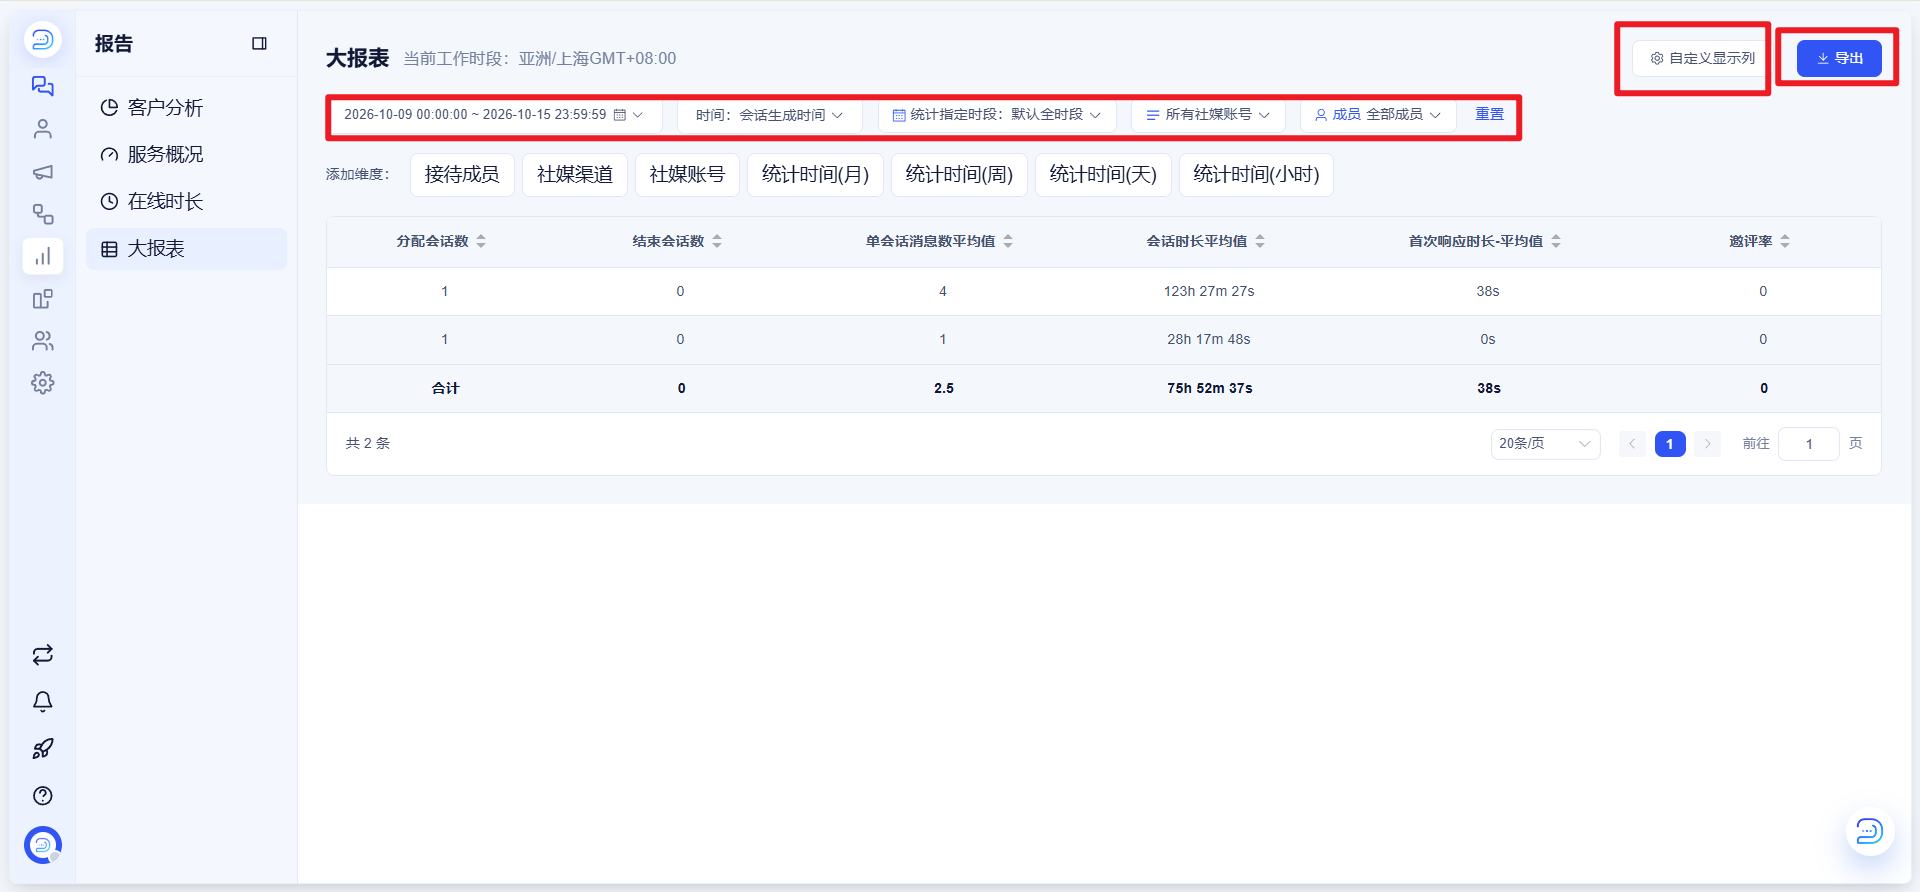Select 大报表 in the report menu

tap(186, 248)
